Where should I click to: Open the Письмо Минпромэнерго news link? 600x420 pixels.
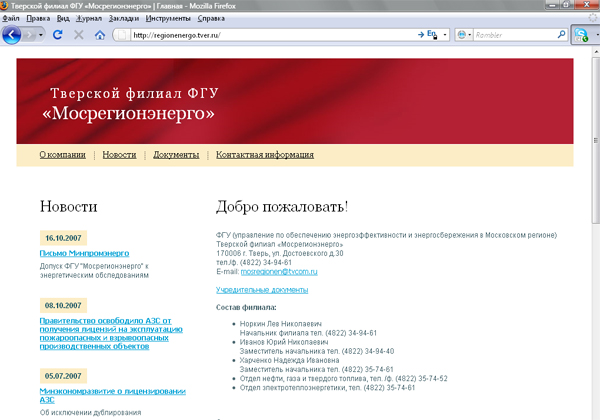pos(84,253)
